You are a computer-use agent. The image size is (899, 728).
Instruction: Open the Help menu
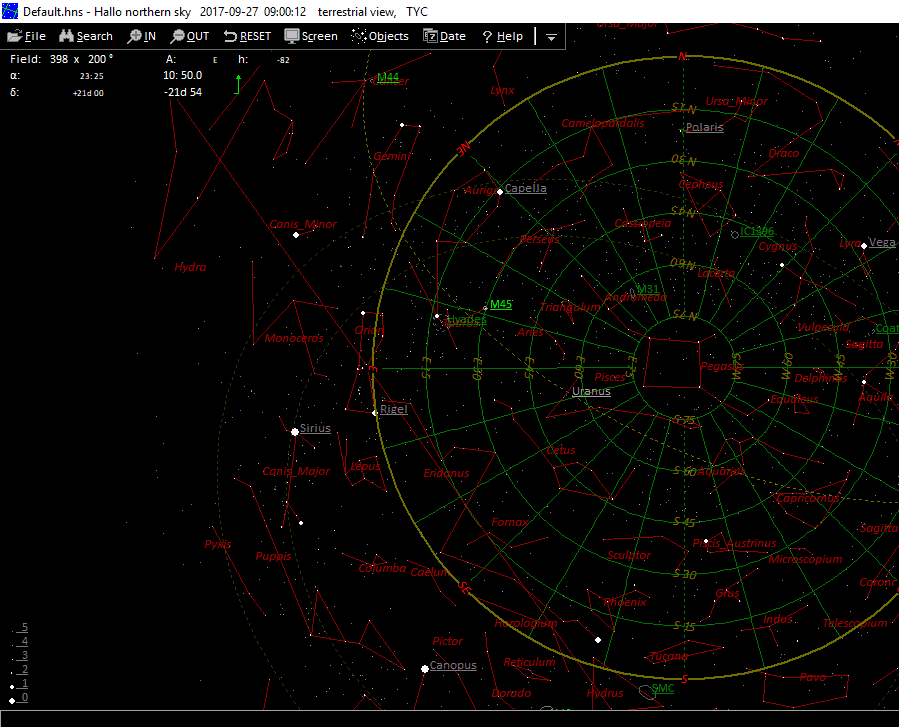[x=502, y=36]
